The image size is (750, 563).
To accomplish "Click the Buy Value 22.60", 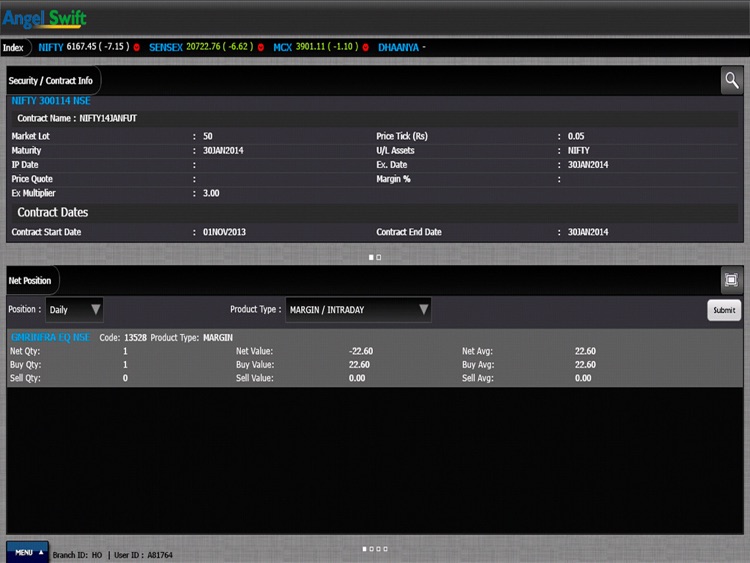I will [359, 364].
